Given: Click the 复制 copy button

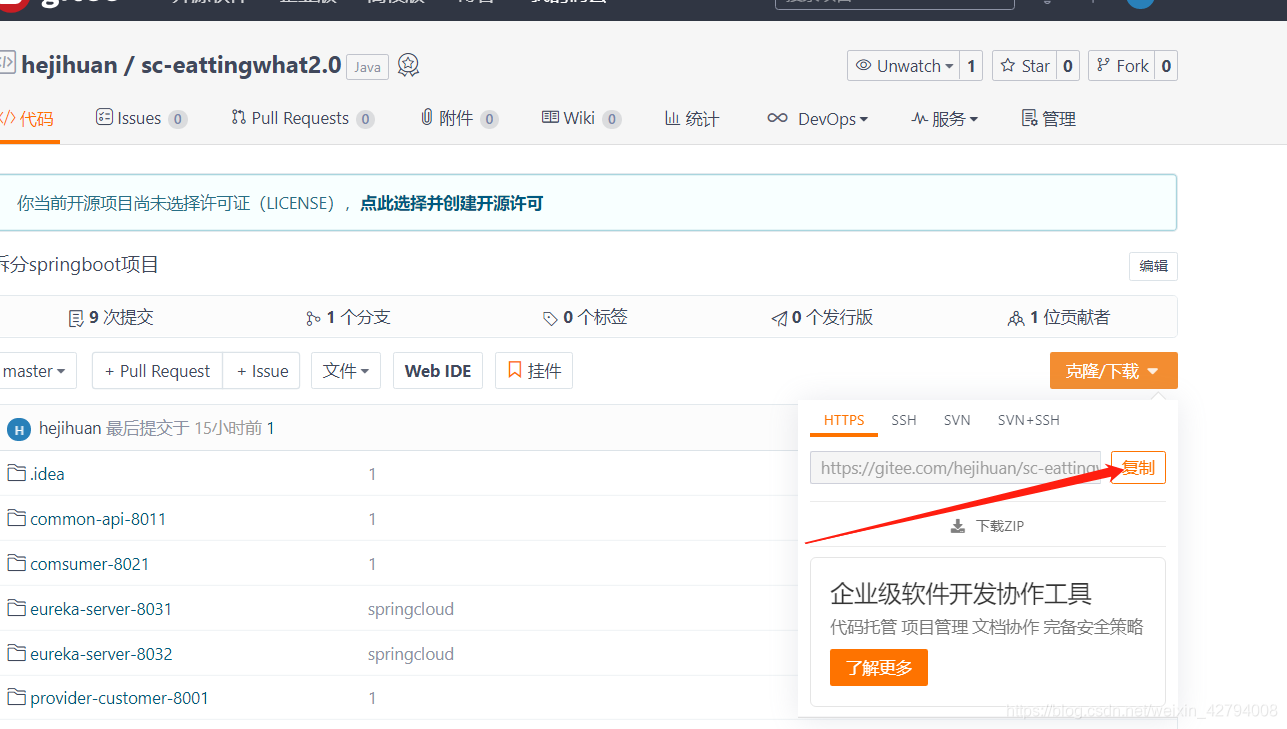Looking at the screenshot, I should coord(1138,467).
